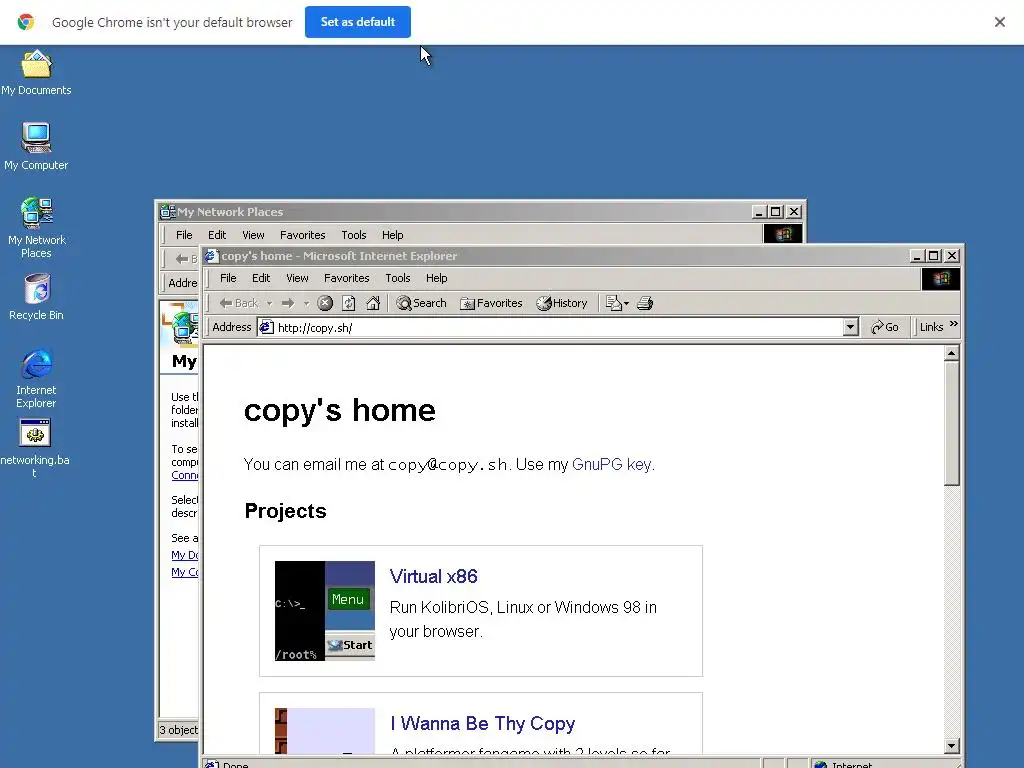Open Favorites menu in My Network Places
1024x768 pixels.
(302, 235)
